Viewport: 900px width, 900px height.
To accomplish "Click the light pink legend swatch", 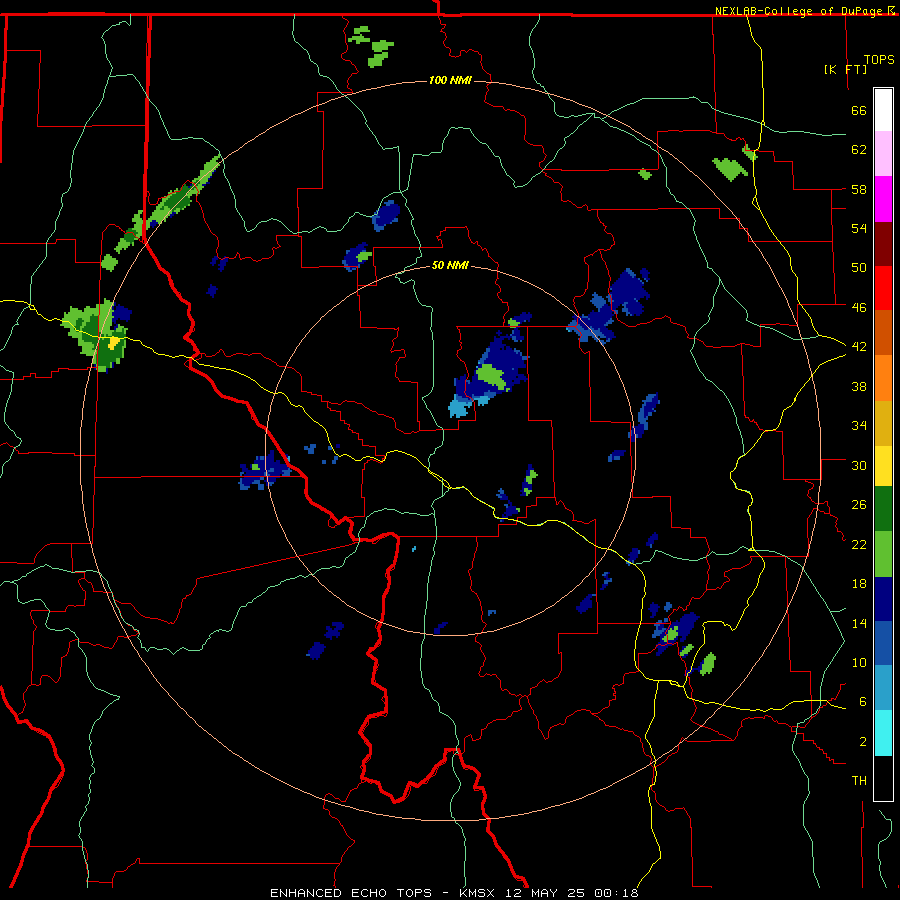I will (883, 153).
